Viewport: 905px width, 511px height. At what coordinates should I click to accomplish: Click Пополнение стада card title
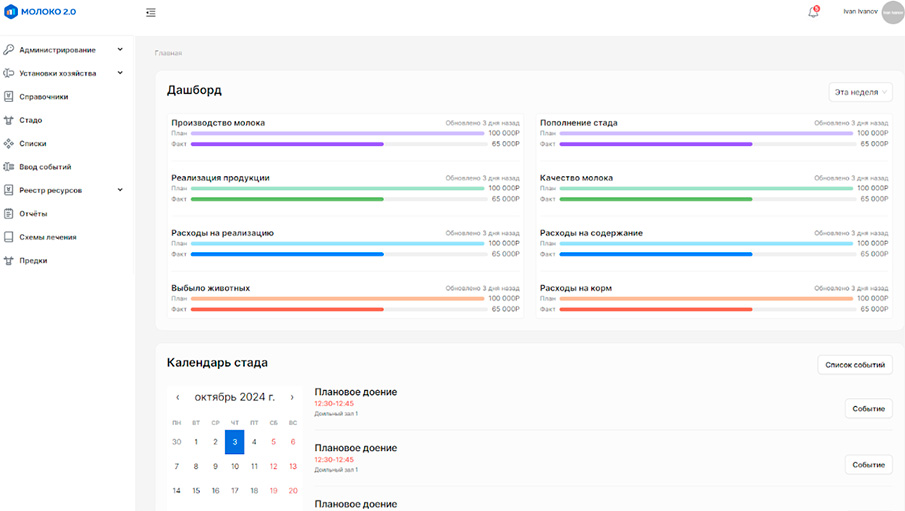pyautogui.click(x=578, y=122)
